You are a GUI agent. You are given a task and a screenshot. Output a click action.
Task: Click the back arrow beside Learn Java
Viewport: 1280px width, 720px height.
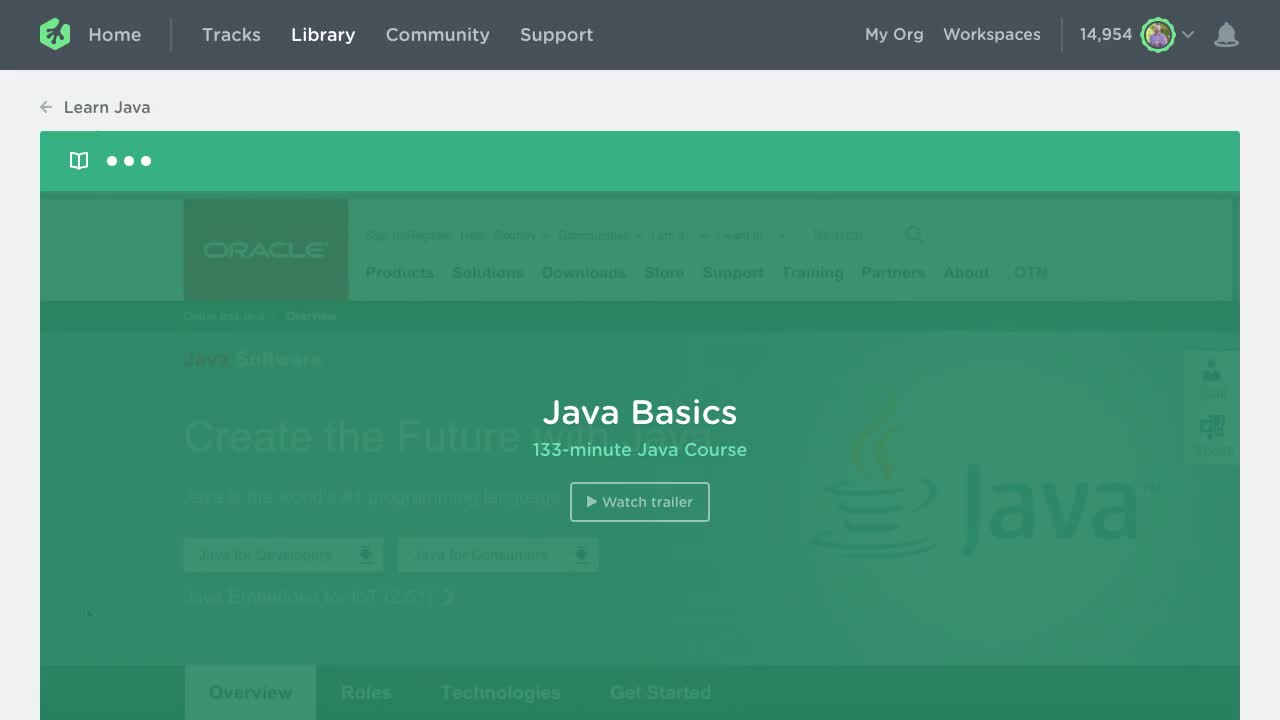[46, 106]
